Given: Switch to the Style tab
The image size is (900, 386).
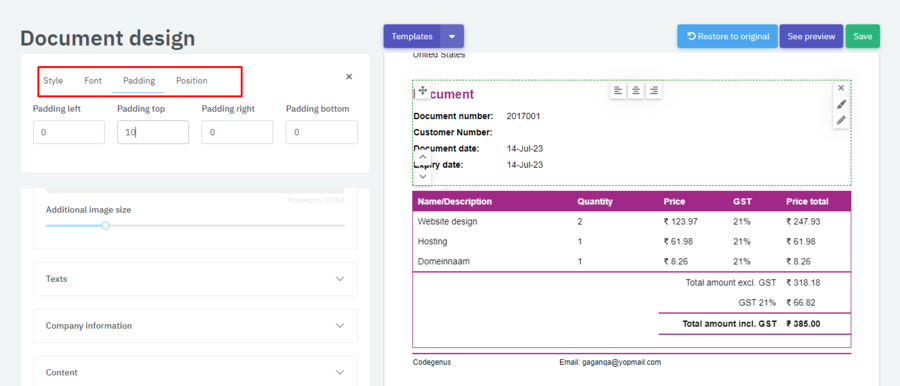Looking at the screenshot, I should tap(53, 81).
